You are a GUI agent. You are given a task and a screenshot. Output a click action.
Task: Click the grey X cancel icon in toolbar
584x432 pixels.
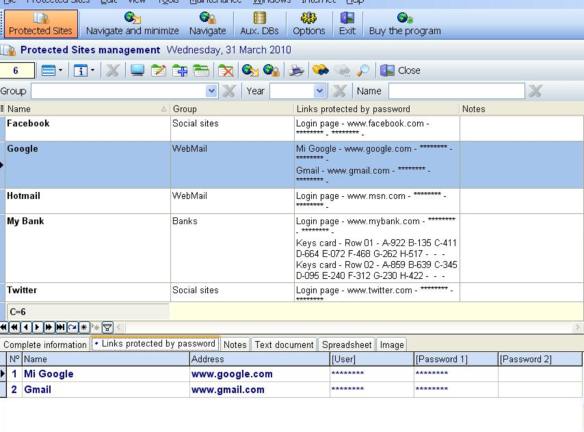(x=112, y=70)
